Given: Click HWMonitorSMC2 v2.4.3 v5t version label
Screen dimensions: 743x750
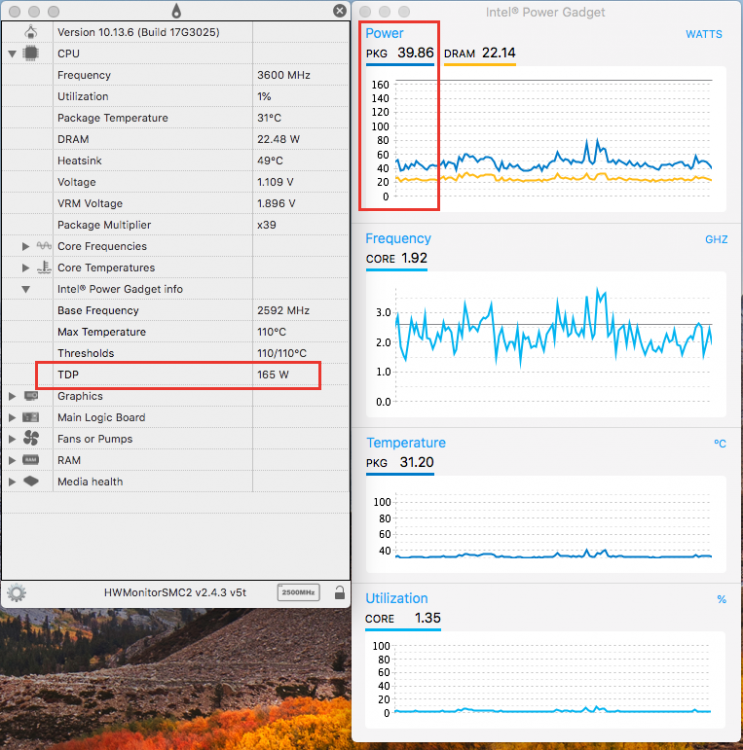Looking at the screenshot, I should click(x=175, y=593).
